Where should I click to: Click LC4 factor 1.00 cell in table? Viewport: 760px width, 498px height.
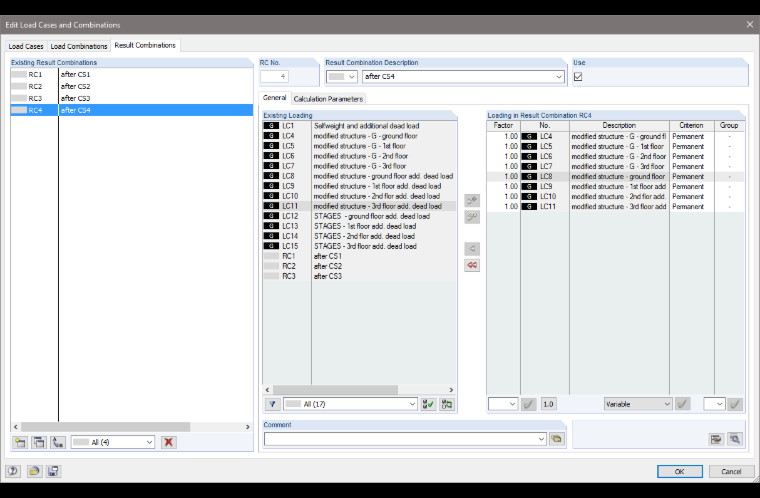(504, 137)
